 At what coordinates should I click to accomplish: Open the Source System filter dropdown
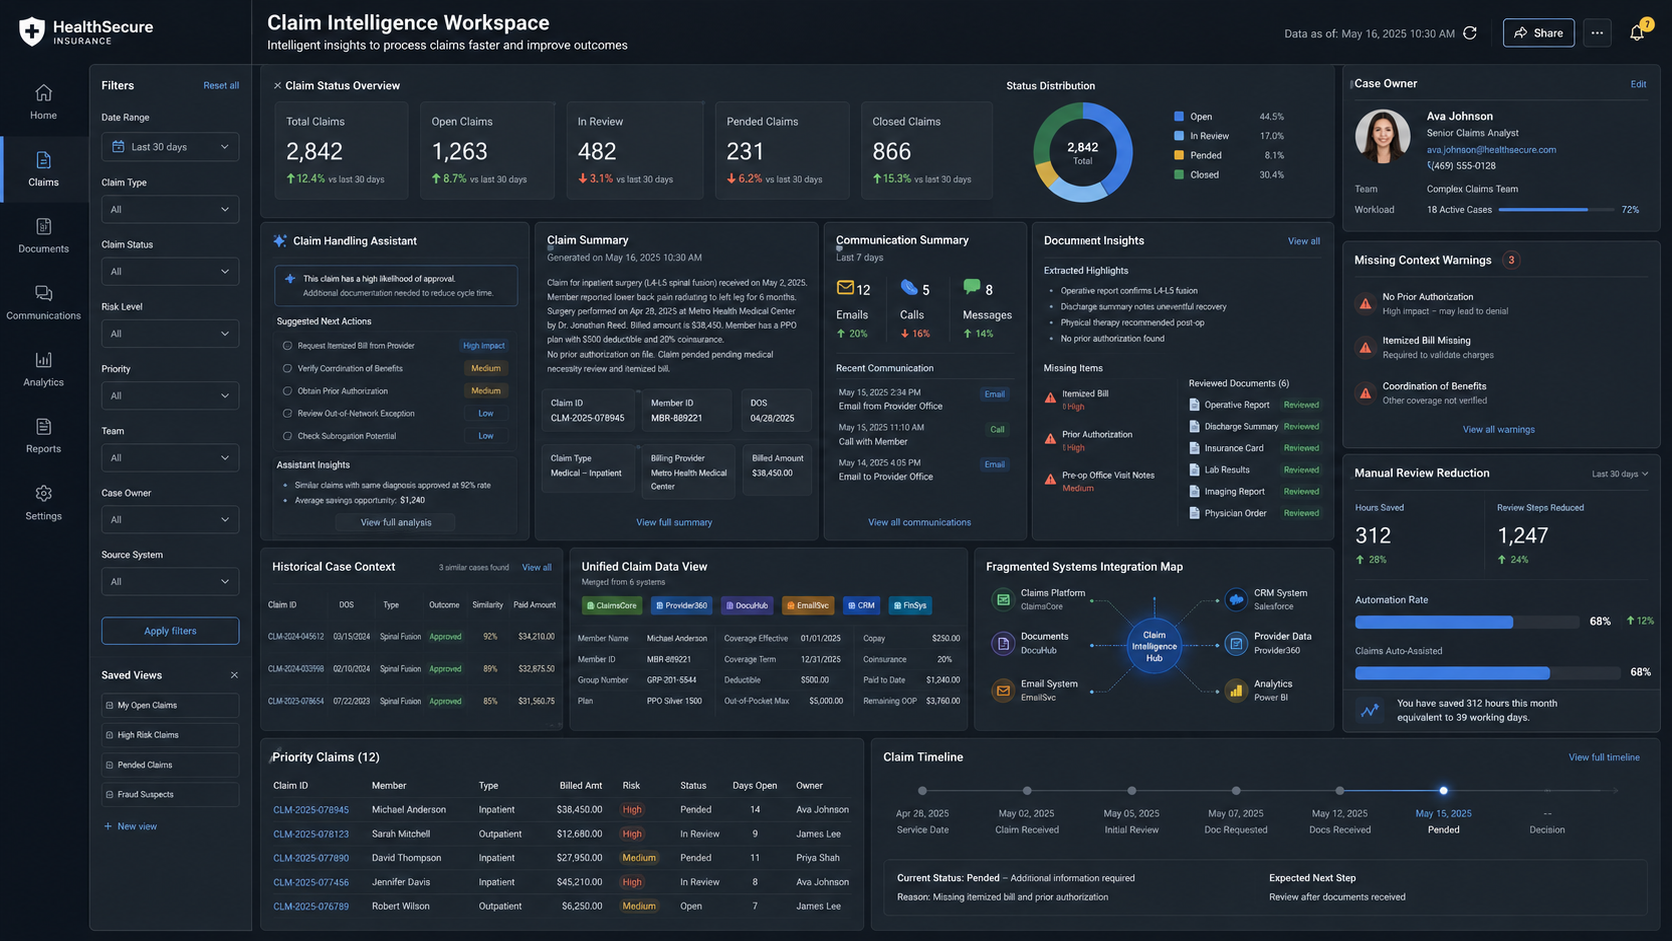click(170, 581)
